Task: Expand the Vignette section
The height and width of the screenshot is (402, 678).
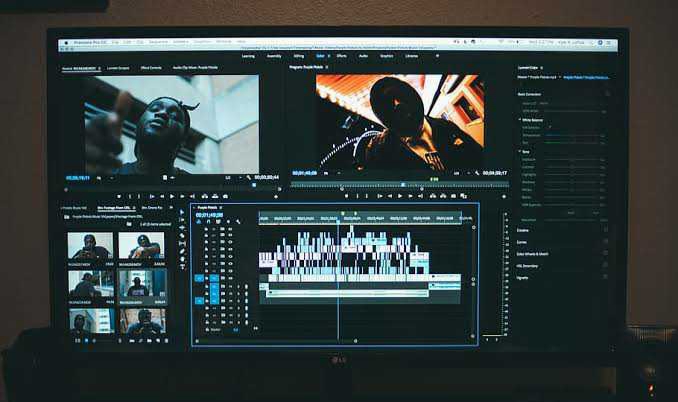Action: click(522, 278)
